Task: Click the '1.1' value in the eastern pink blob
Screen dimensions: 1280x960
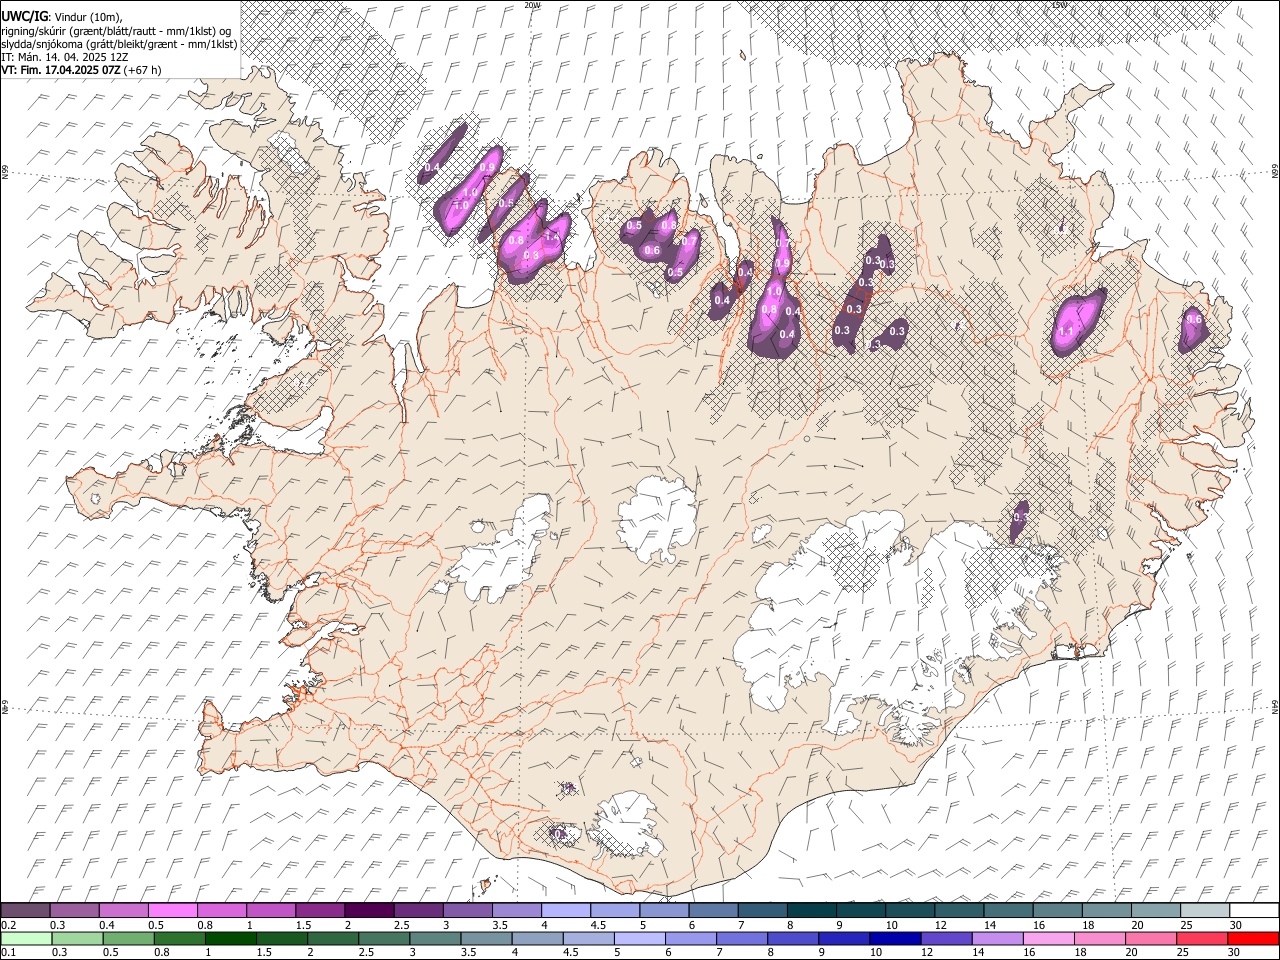Action: click(x=1066, y=332)
